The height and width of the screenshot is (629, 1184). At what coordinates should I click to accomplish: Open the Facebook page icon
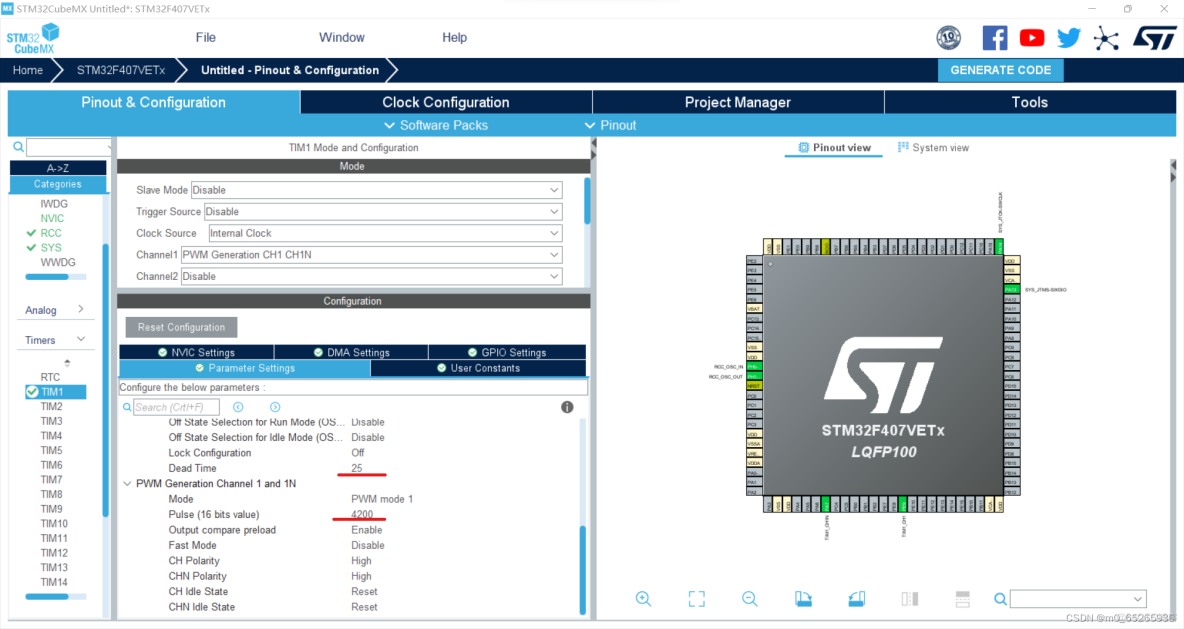[995, 37]
